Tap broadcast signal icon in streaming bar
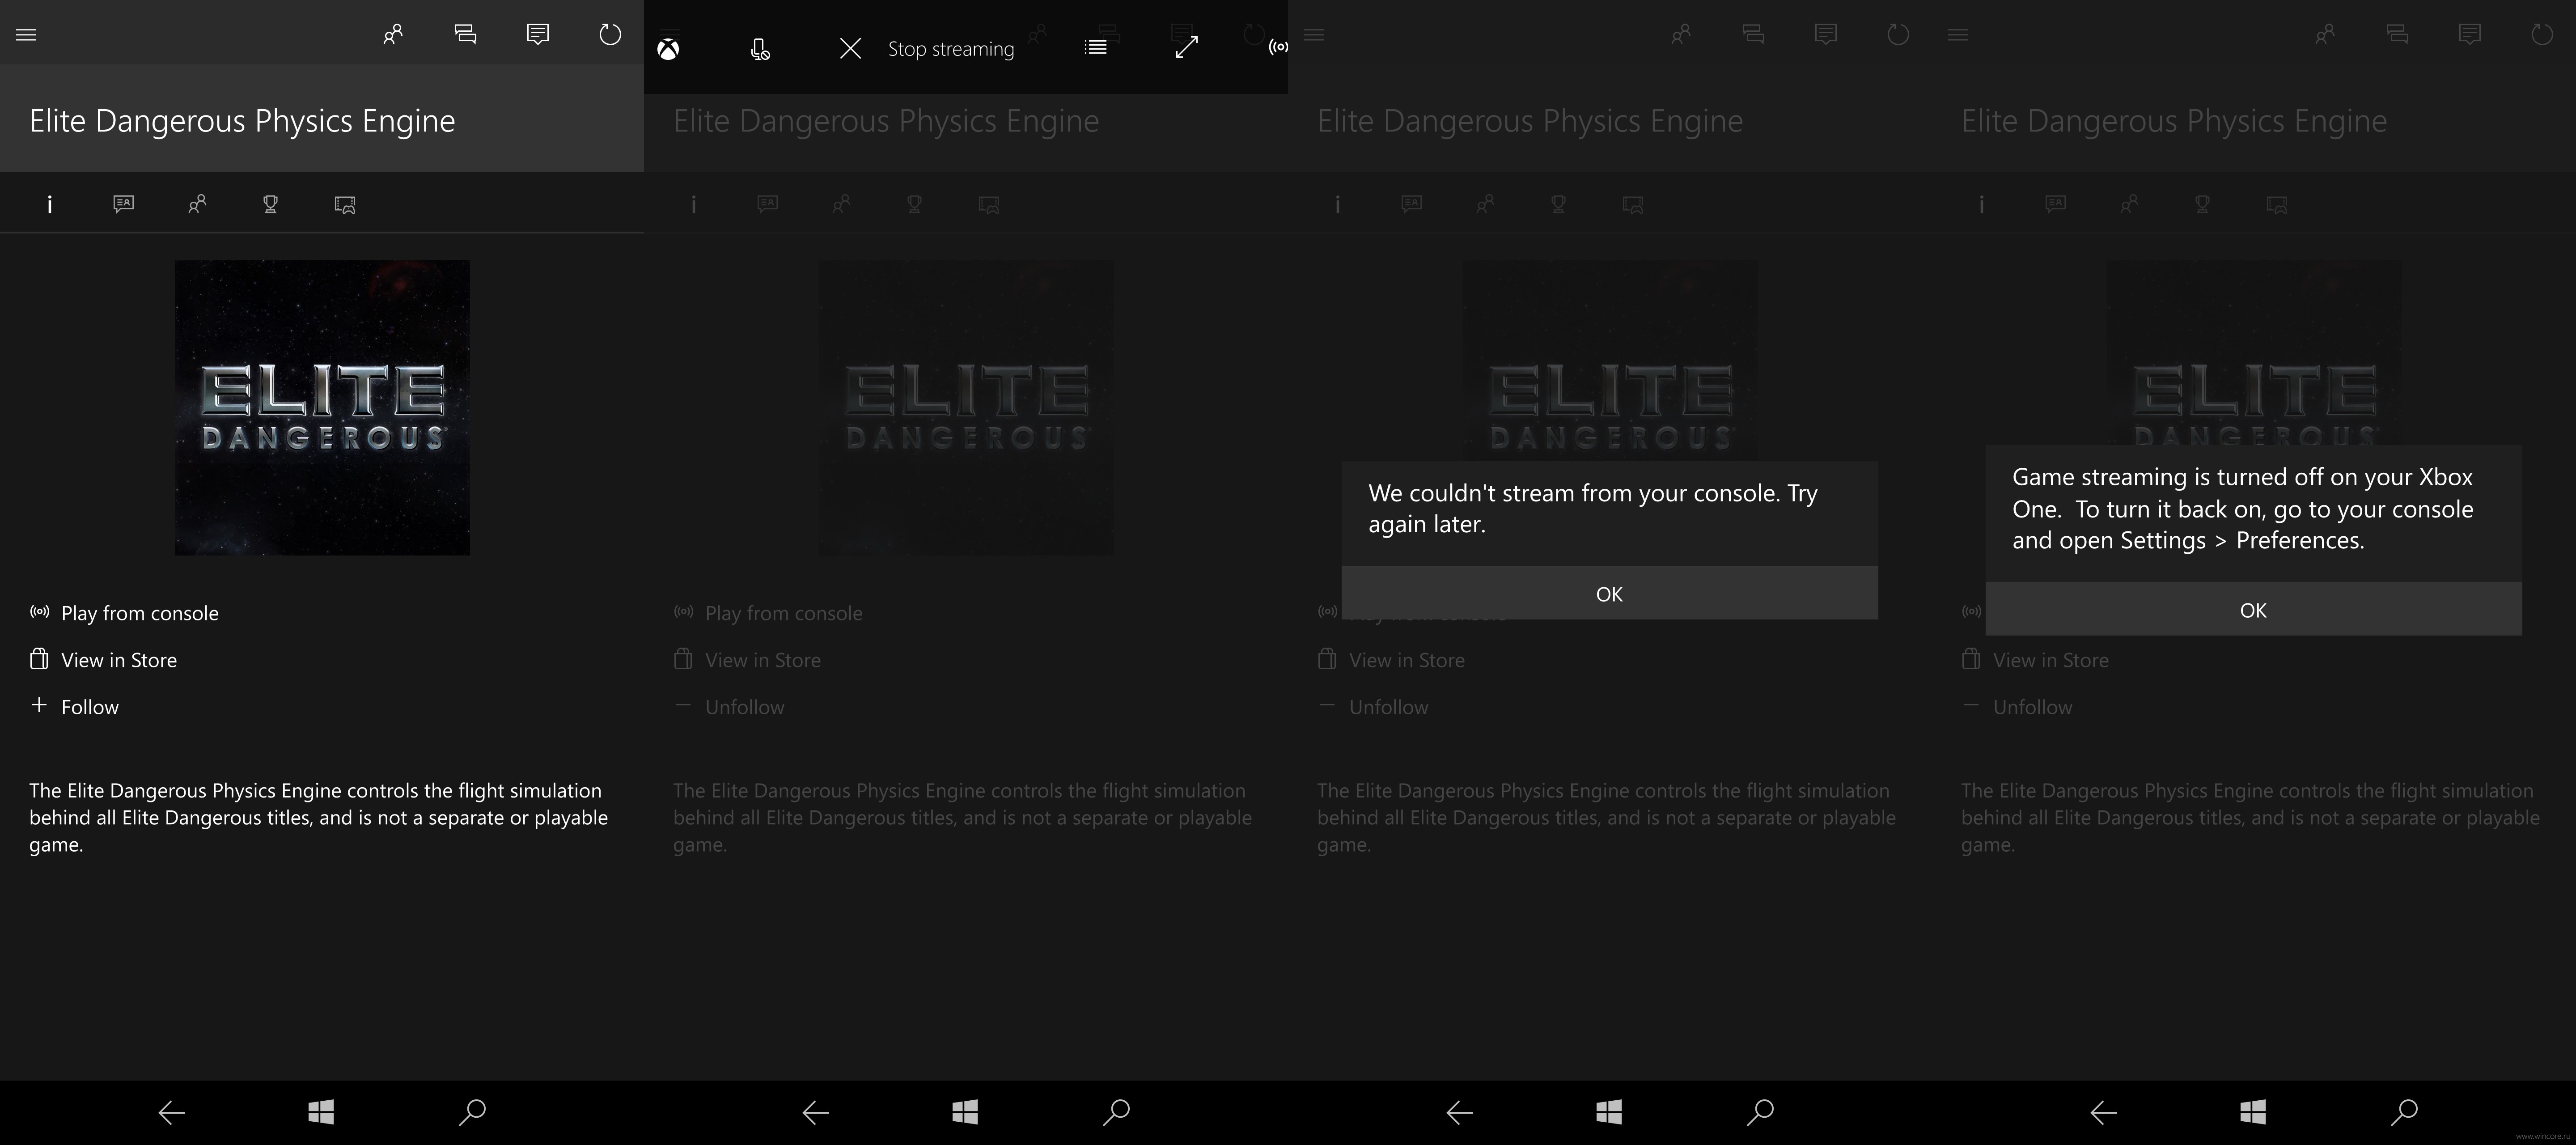This screenshot has width=2576, height=1145. pyautogui.click(x=1278, y=47)
